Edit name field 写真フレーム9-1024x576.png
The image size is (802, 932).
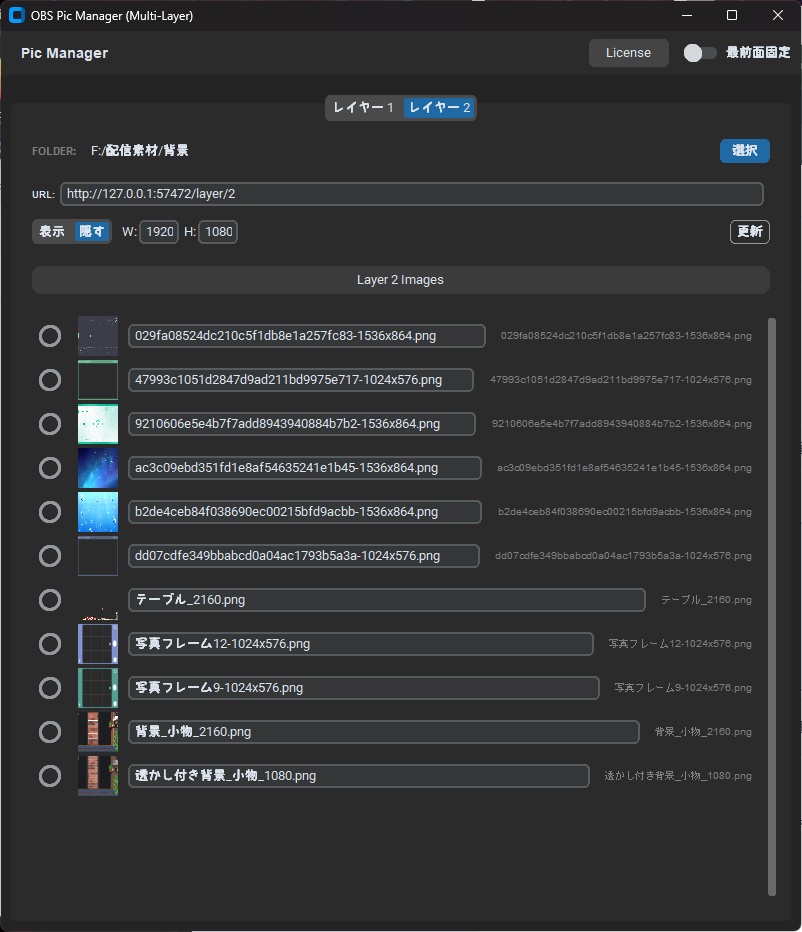click(364, 688)
